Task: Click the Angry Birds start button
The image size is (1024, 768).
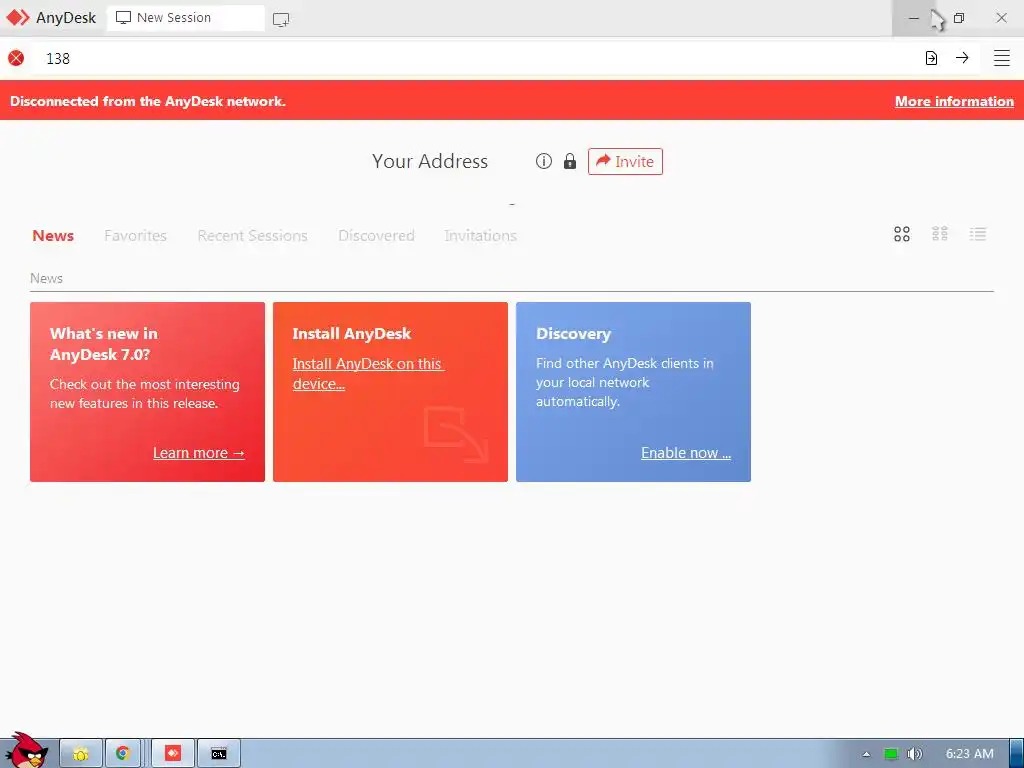Action: [x=27, y=751]
